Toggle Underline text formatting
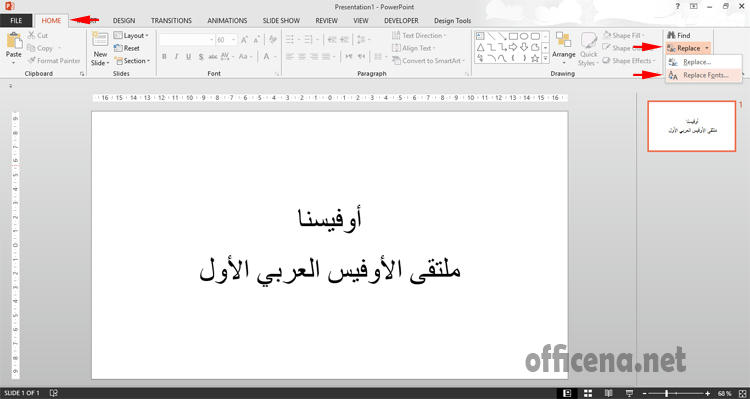This screenshot has height=399, width=750. pos(188,56)
